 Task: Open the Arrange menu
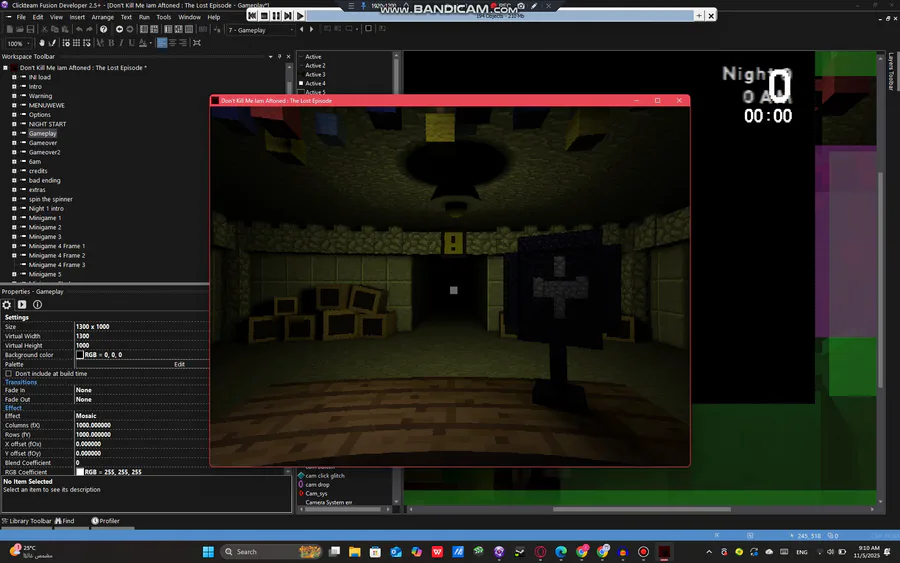point(103,17)
